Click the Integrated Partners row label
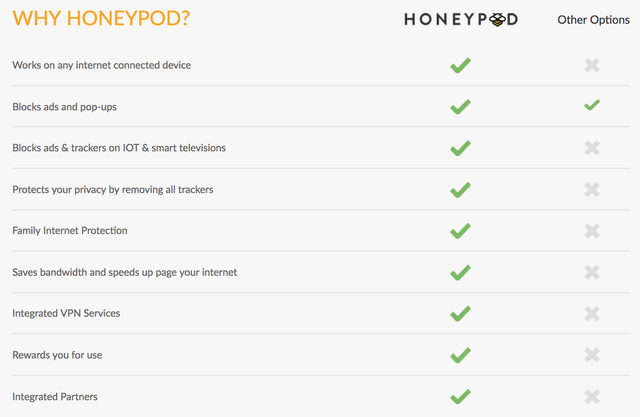640x417 pixels. (55, 397)
